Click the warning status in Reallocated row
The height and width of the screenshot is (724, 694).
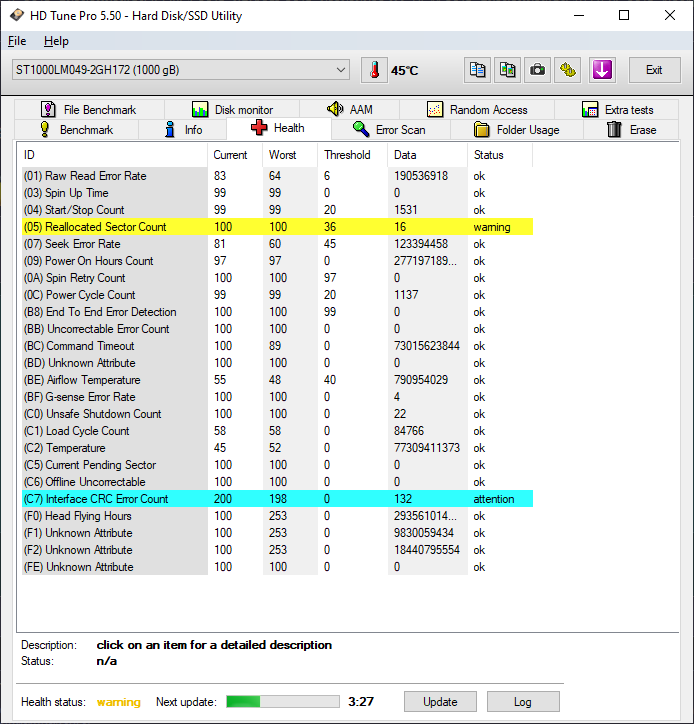tap(492, 227)
